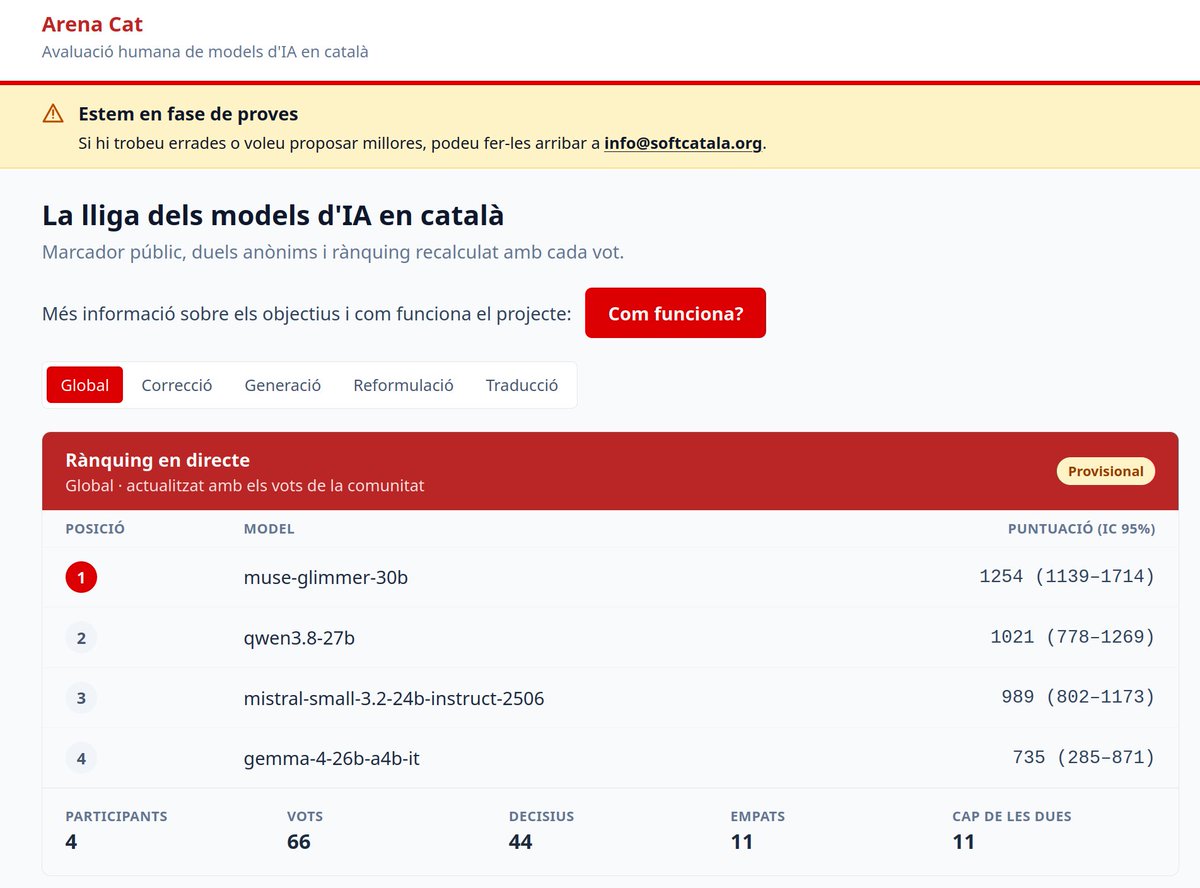Click the VOTS stat value 66

point(299,842)
